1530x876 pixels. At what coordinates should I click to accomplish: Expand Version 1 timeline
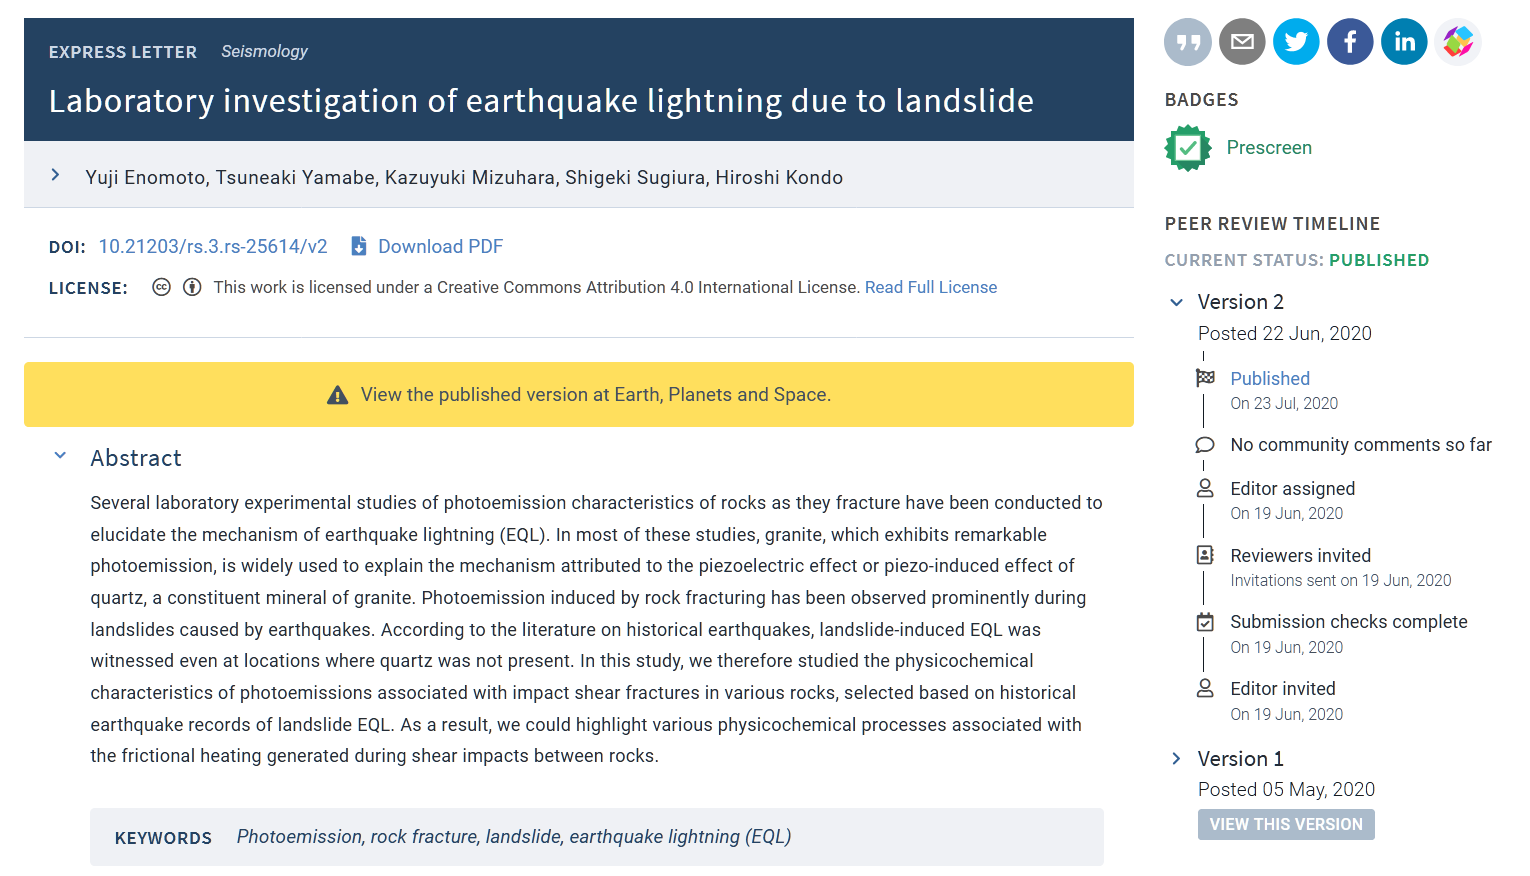pyautogui.click(x=1177, y=759)
